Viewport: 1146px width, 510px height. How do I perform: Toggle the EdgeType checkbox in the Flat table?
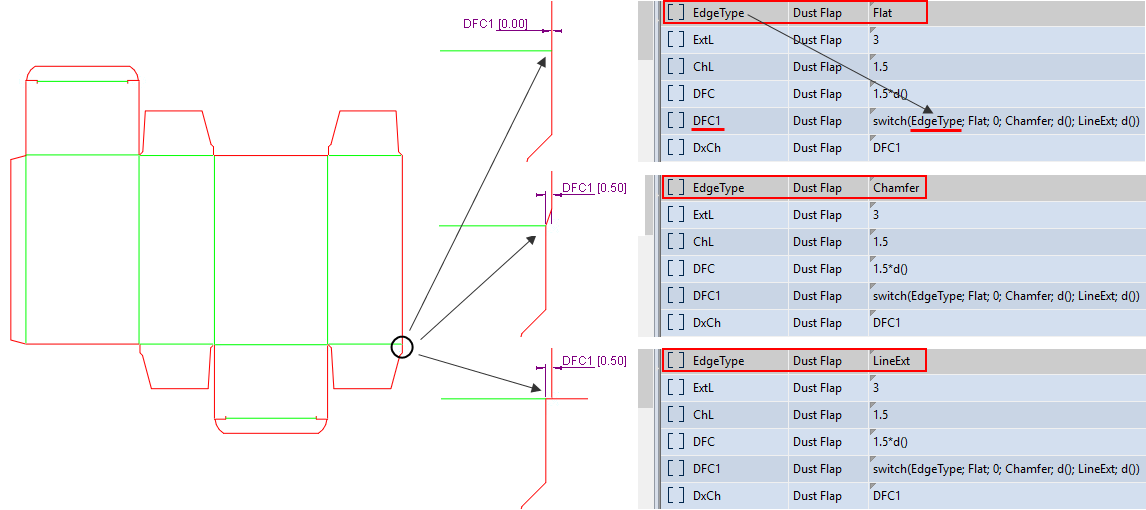click(676, 14)
